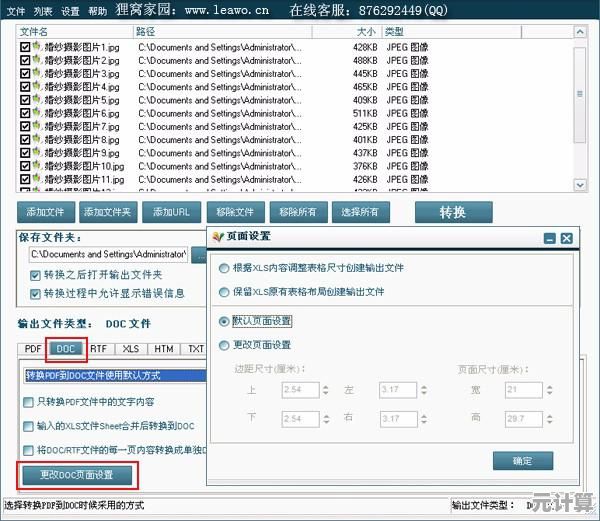
Task: Close the 页面设置 dialog
Action: click(567, 238)
